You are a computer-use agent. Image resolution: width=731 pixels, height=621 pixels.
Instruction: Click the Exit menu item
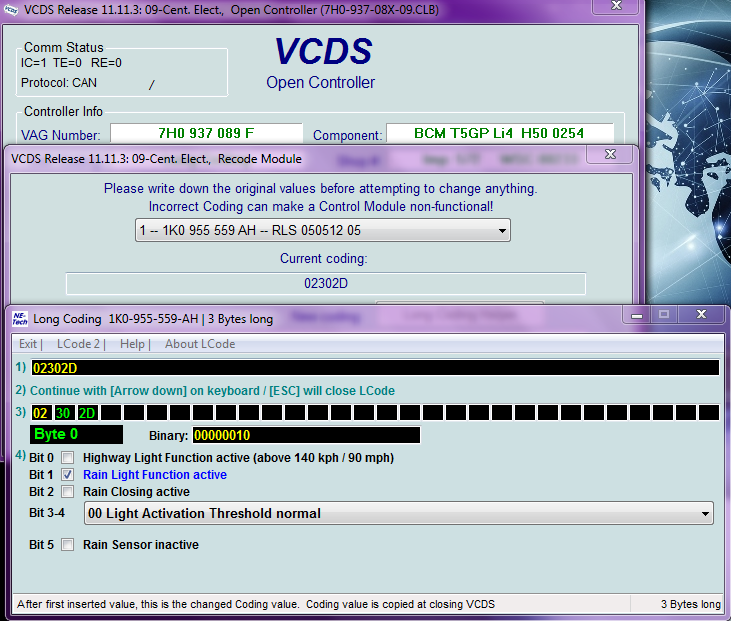[28, 344]
